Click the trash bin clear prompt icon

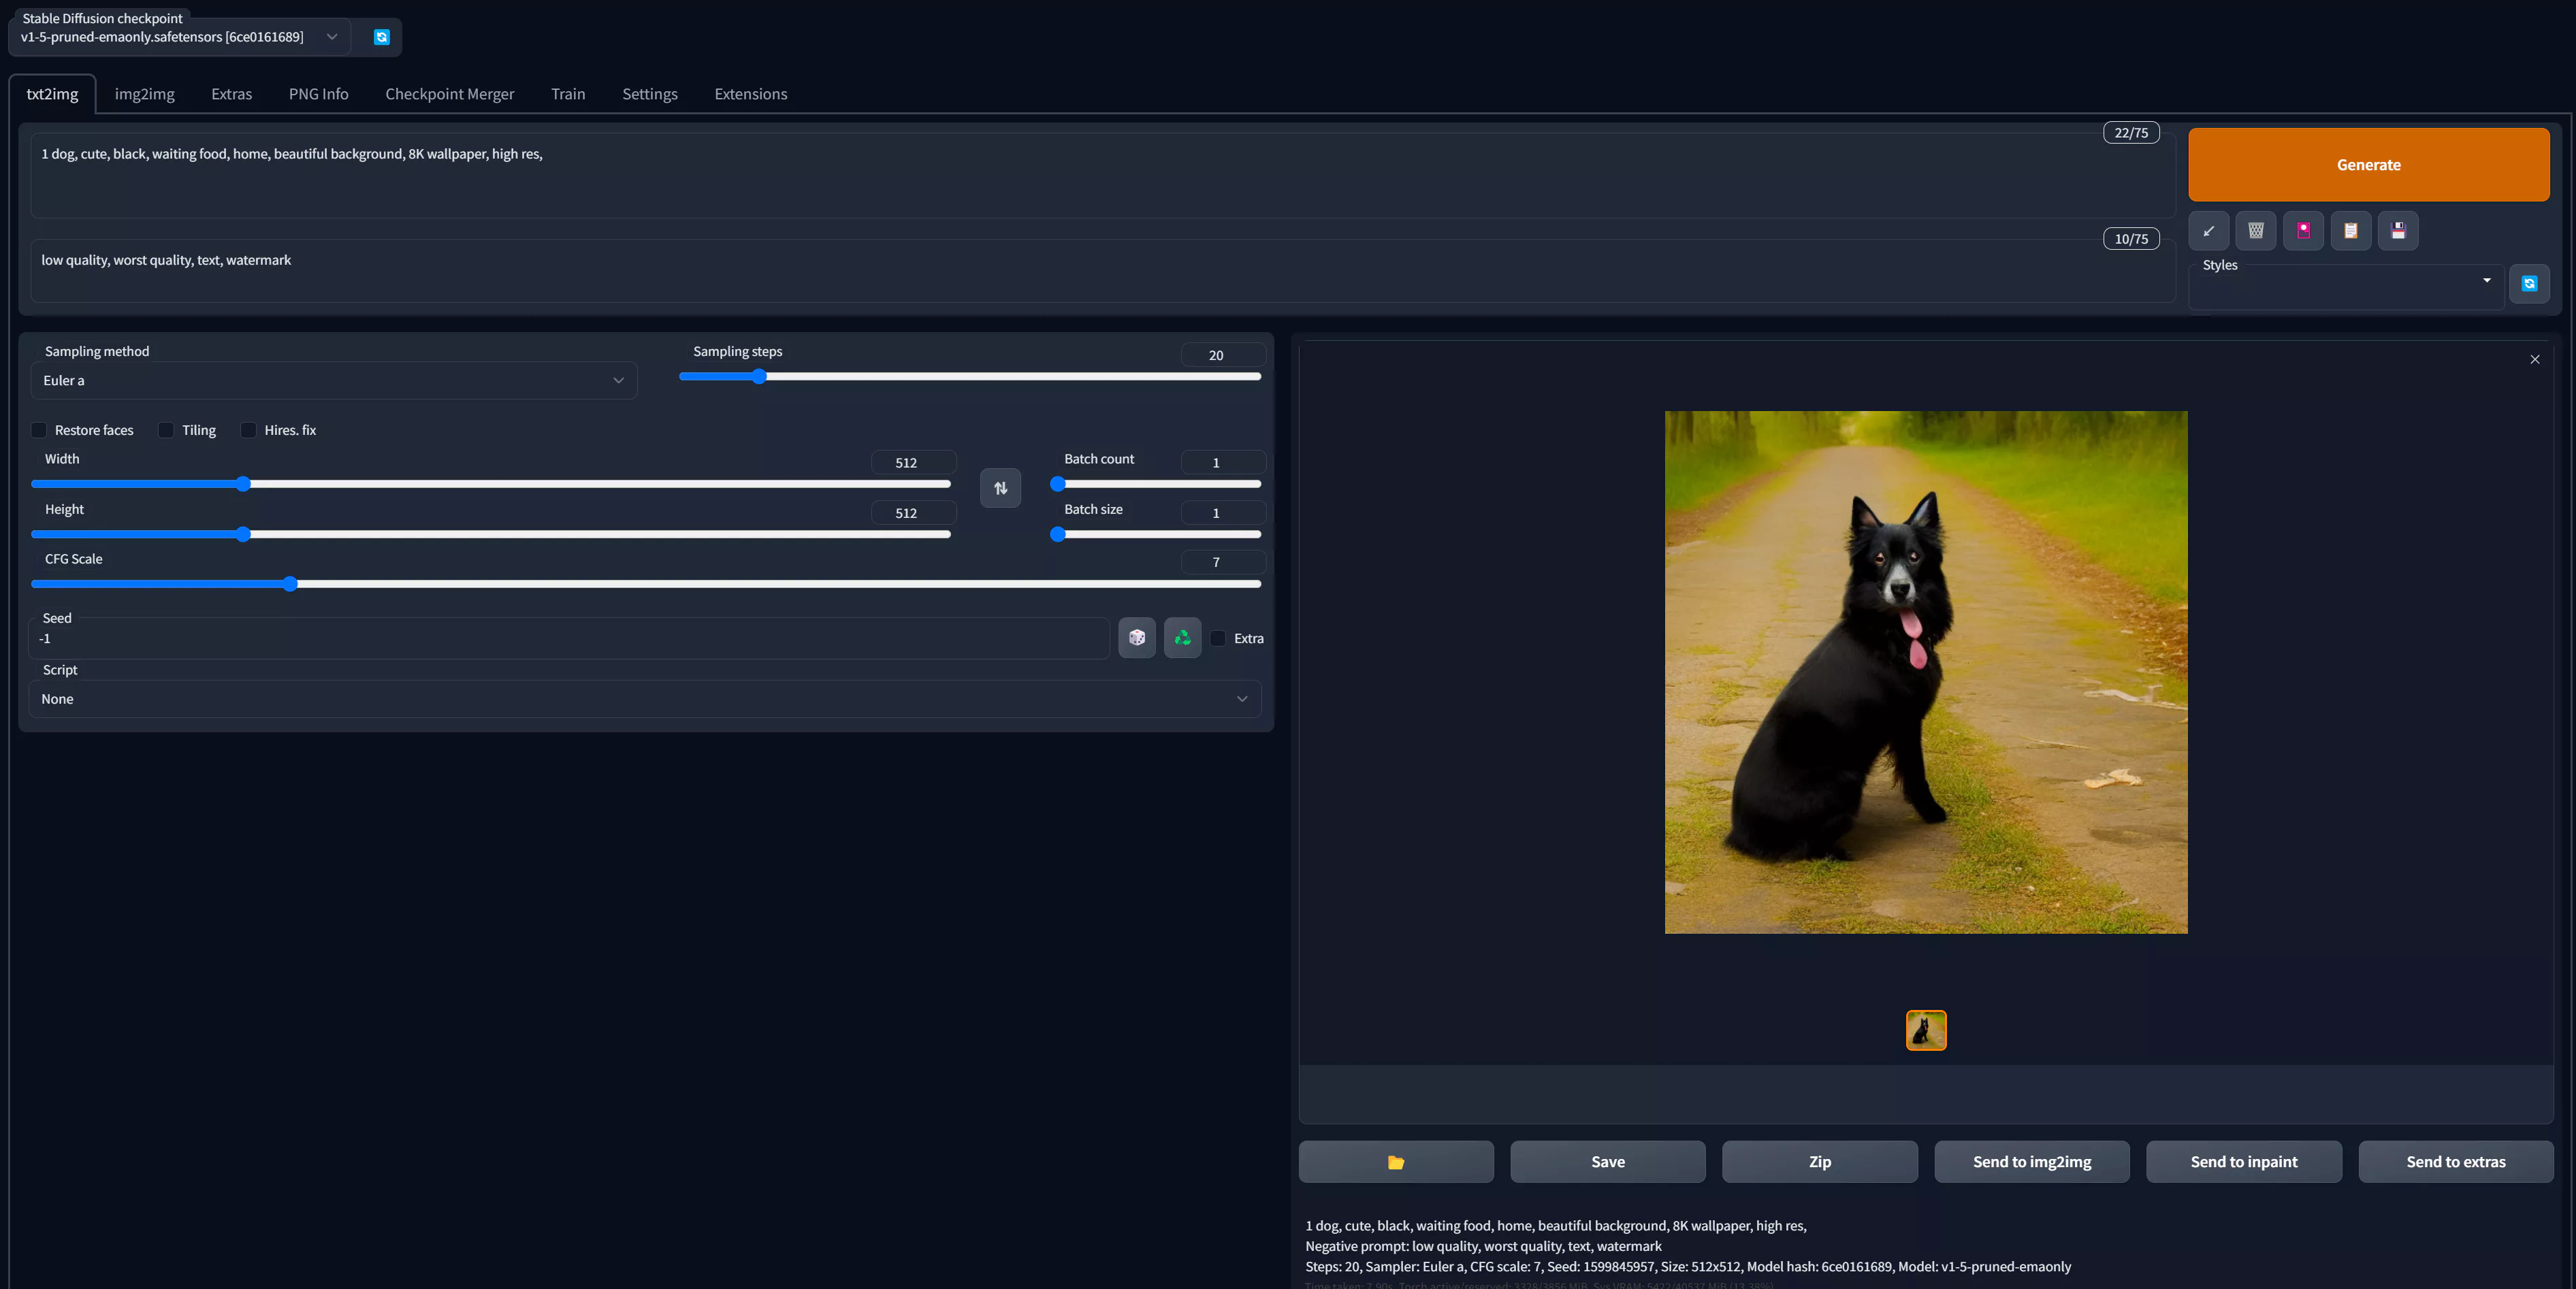(2255, 231)
